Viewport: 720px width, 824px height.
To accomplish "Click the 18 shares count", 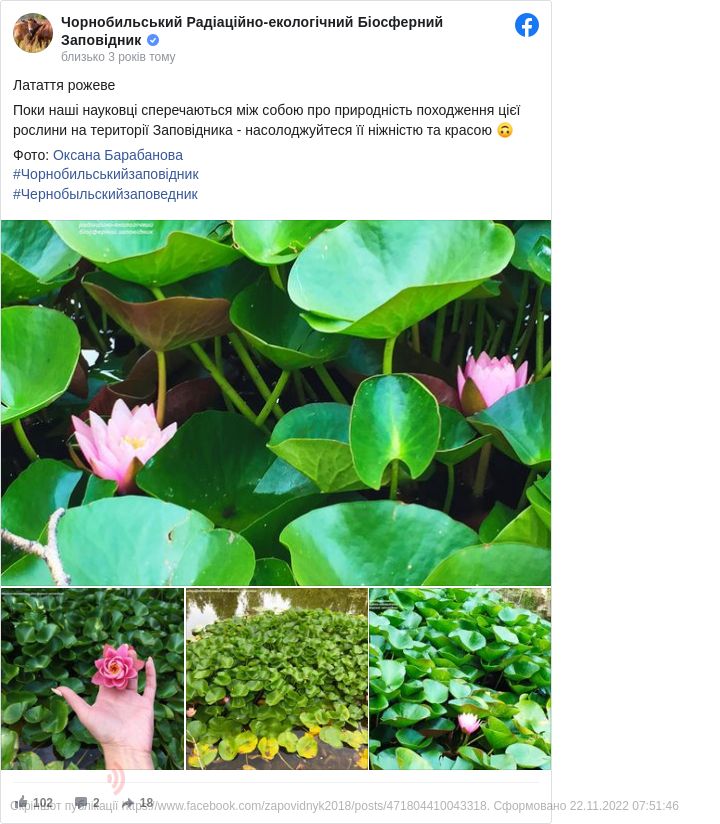I will [146, 802].
